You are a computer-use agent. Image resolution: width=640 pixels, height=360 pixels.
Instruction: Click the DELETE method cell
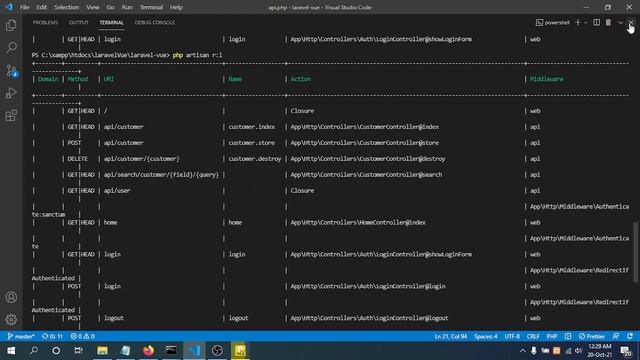point(78,159)
